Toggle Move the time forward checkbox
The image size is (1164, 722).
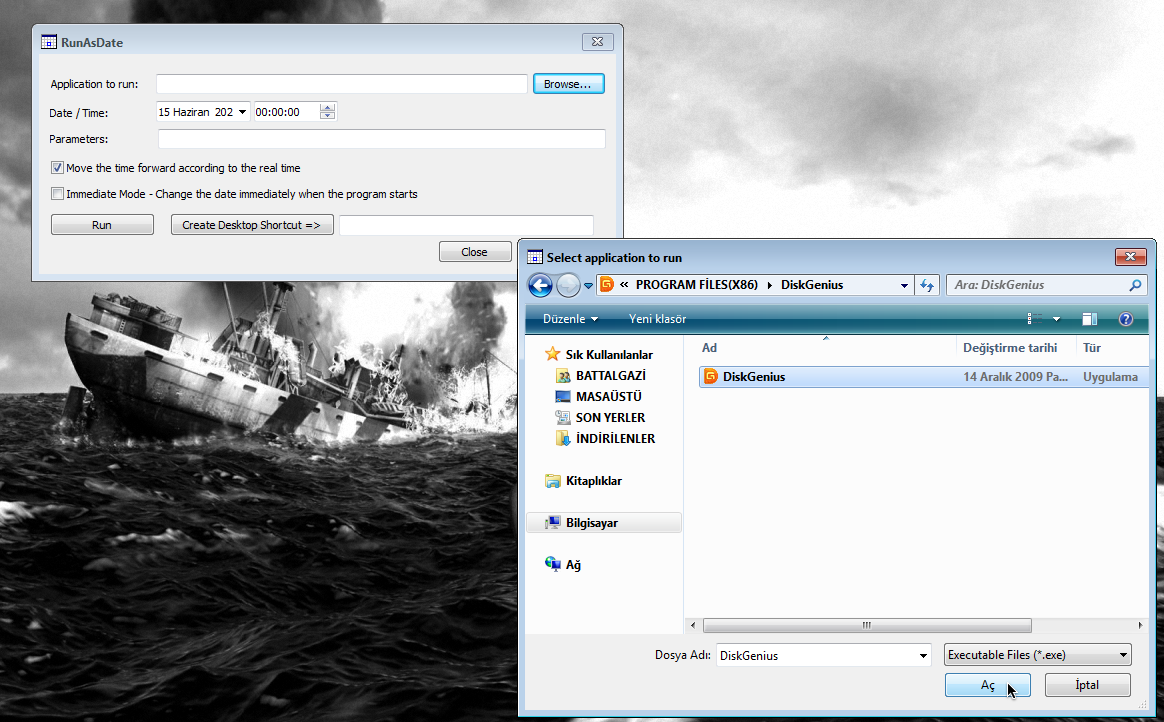tap(57, 168)
